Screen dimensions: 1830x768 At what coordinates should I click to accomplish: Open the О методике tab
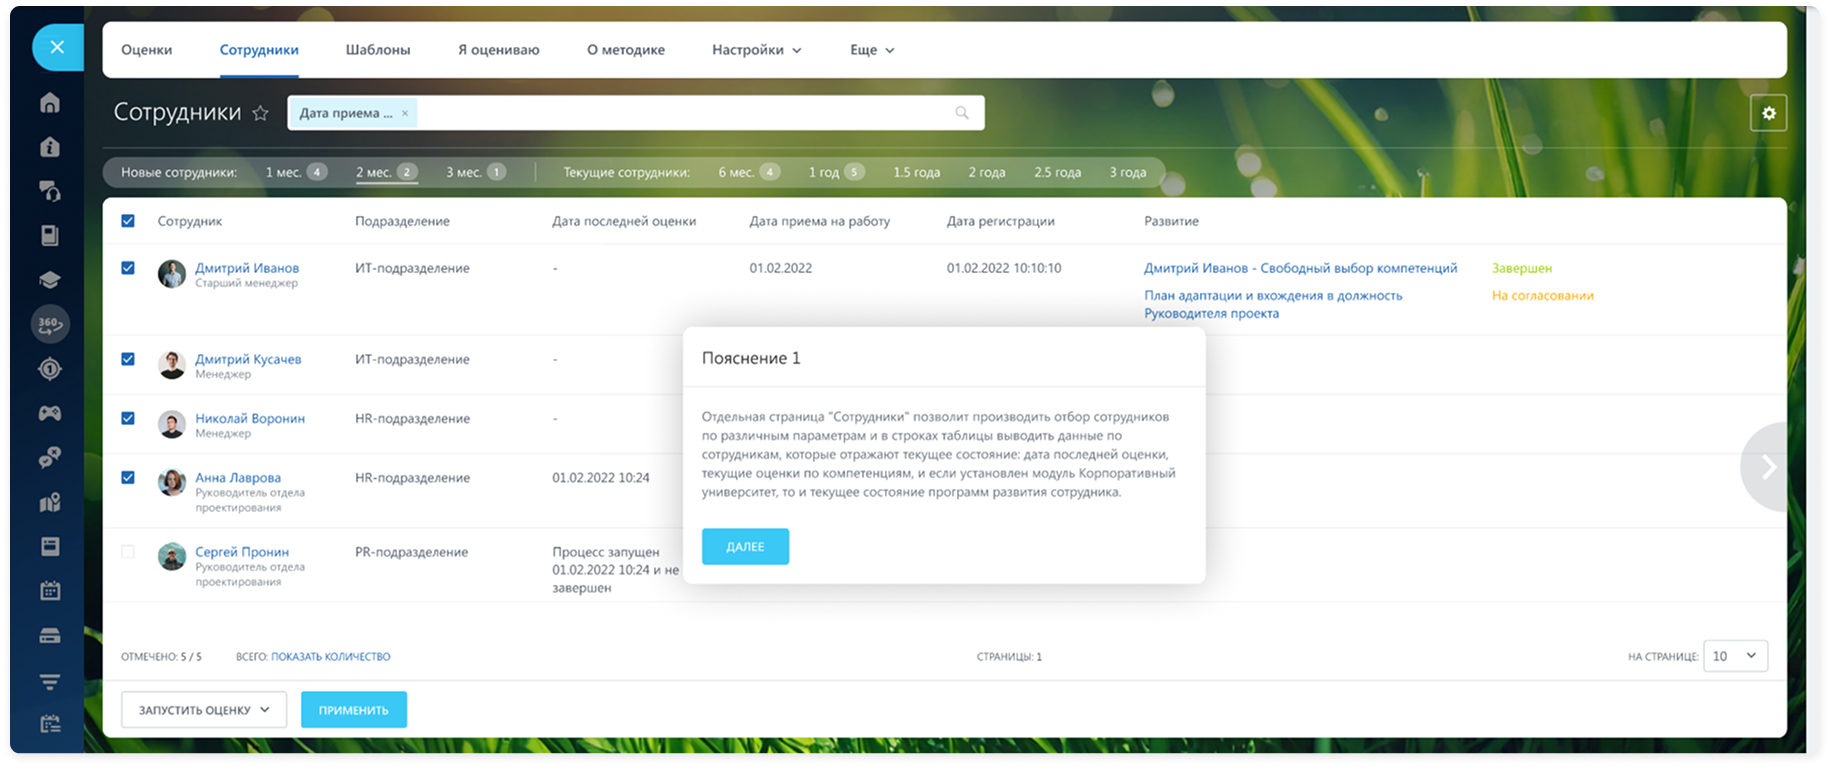(x=626, y=50)
